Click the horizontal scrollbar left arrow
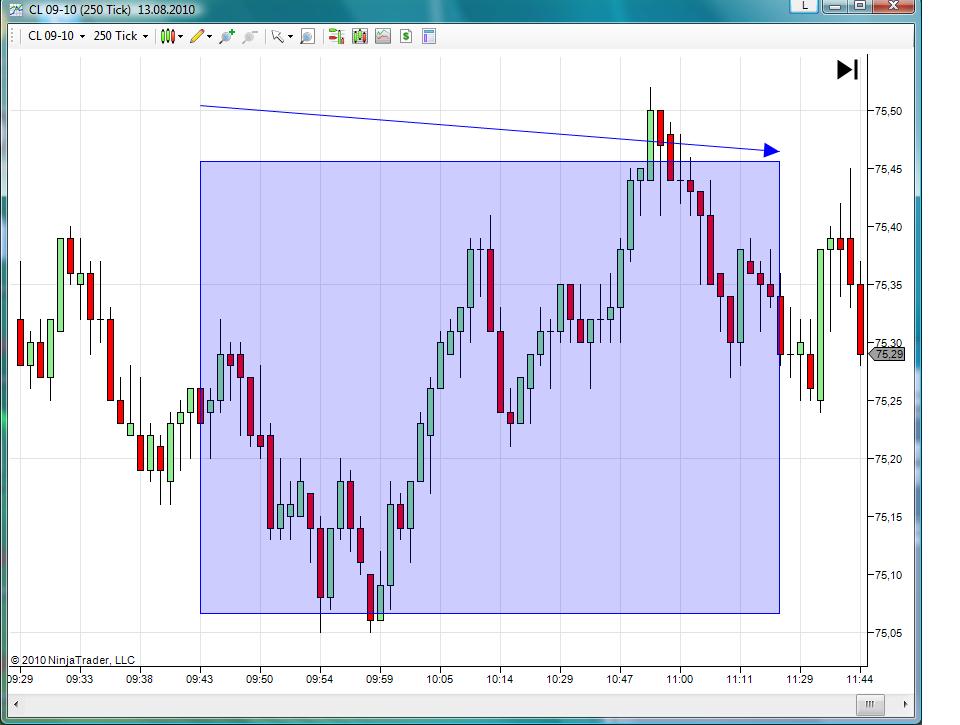960x725 pixels. (16, 704)
